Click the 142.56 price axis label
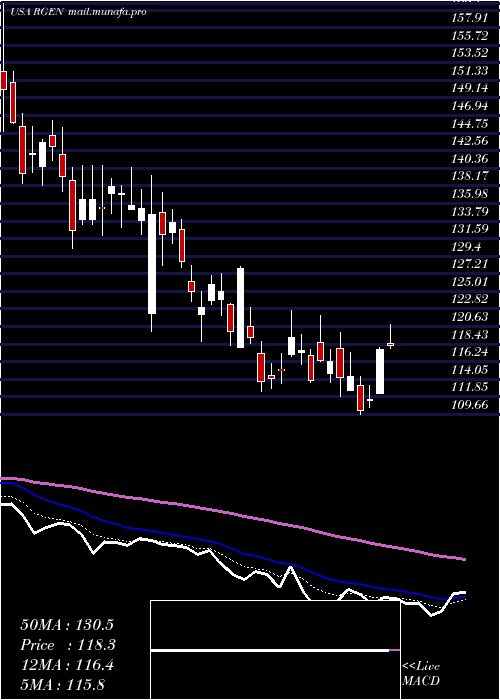 click(470, 141)
